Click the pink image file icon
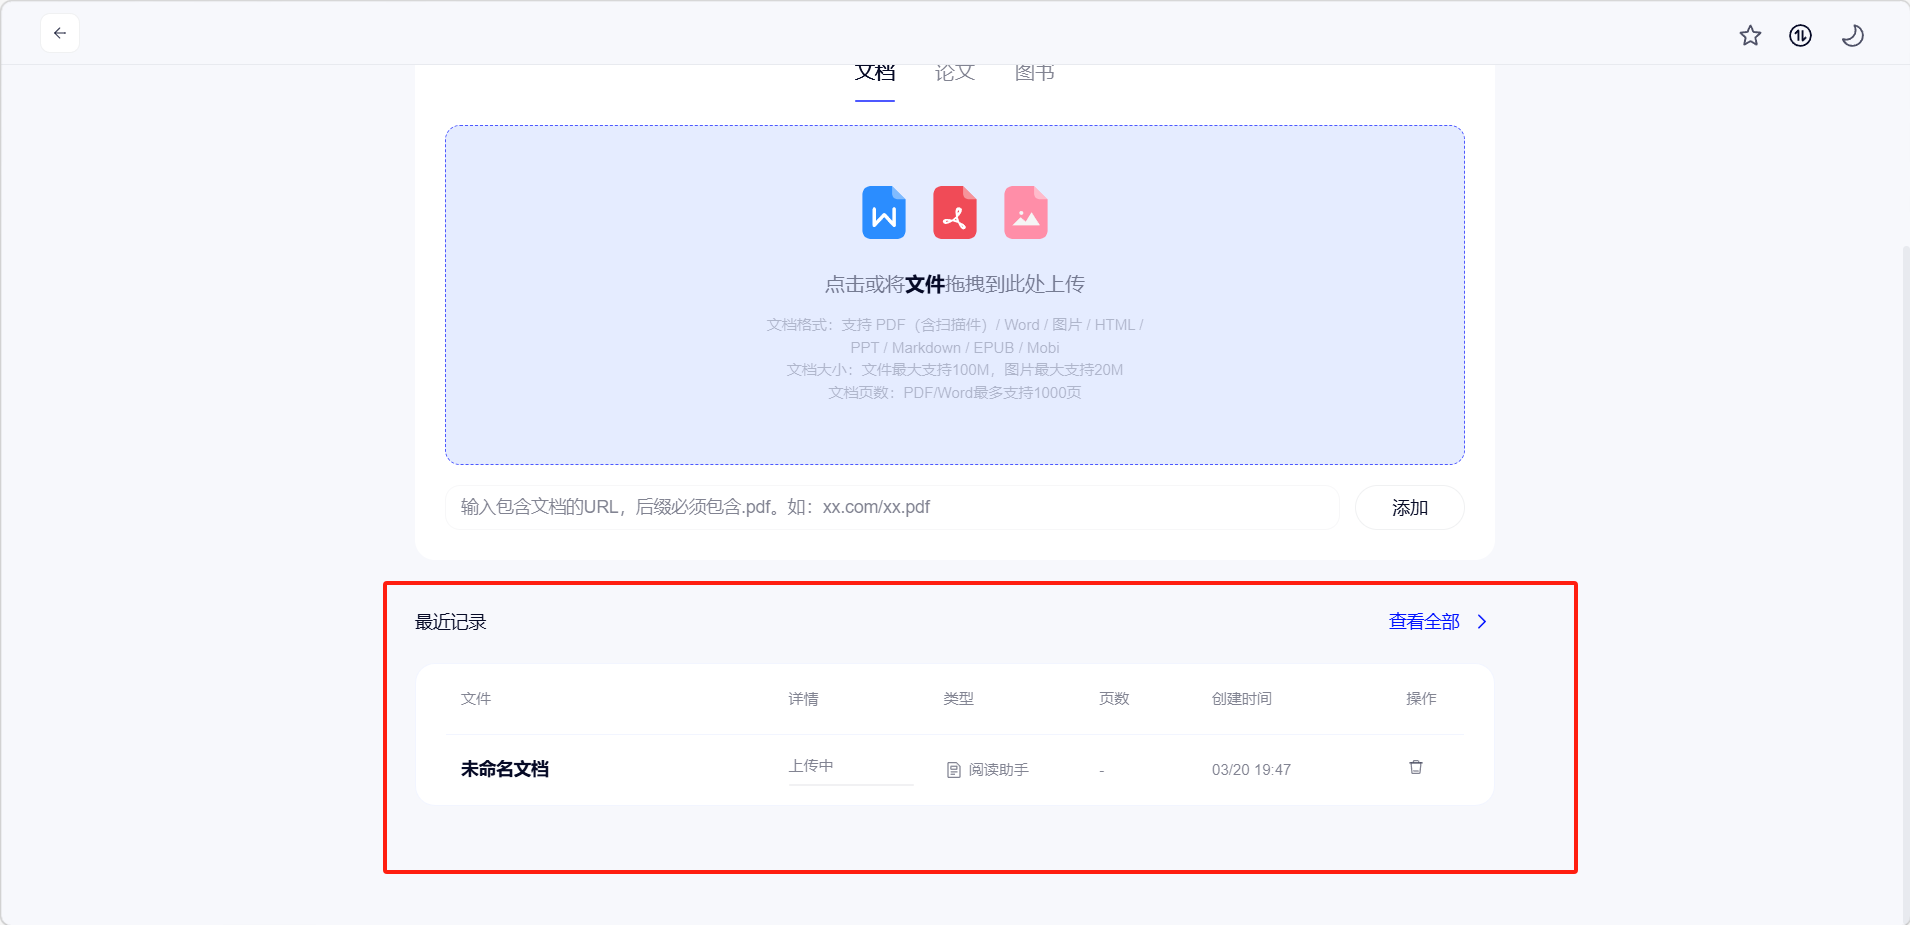Viewport: 1910px width, 925px height. [1026, 213]
